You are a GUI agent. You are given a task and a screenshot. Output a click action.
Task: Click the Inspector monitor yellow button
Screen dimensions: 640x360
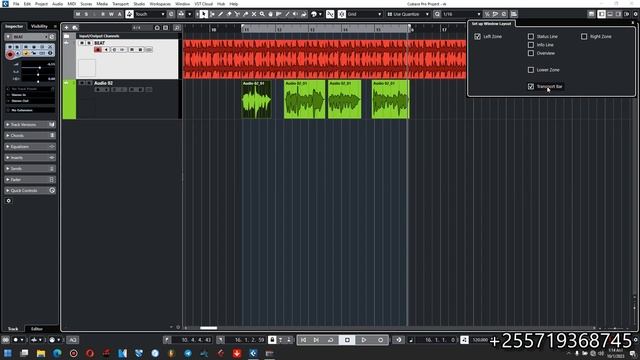(x=26, y=53)
